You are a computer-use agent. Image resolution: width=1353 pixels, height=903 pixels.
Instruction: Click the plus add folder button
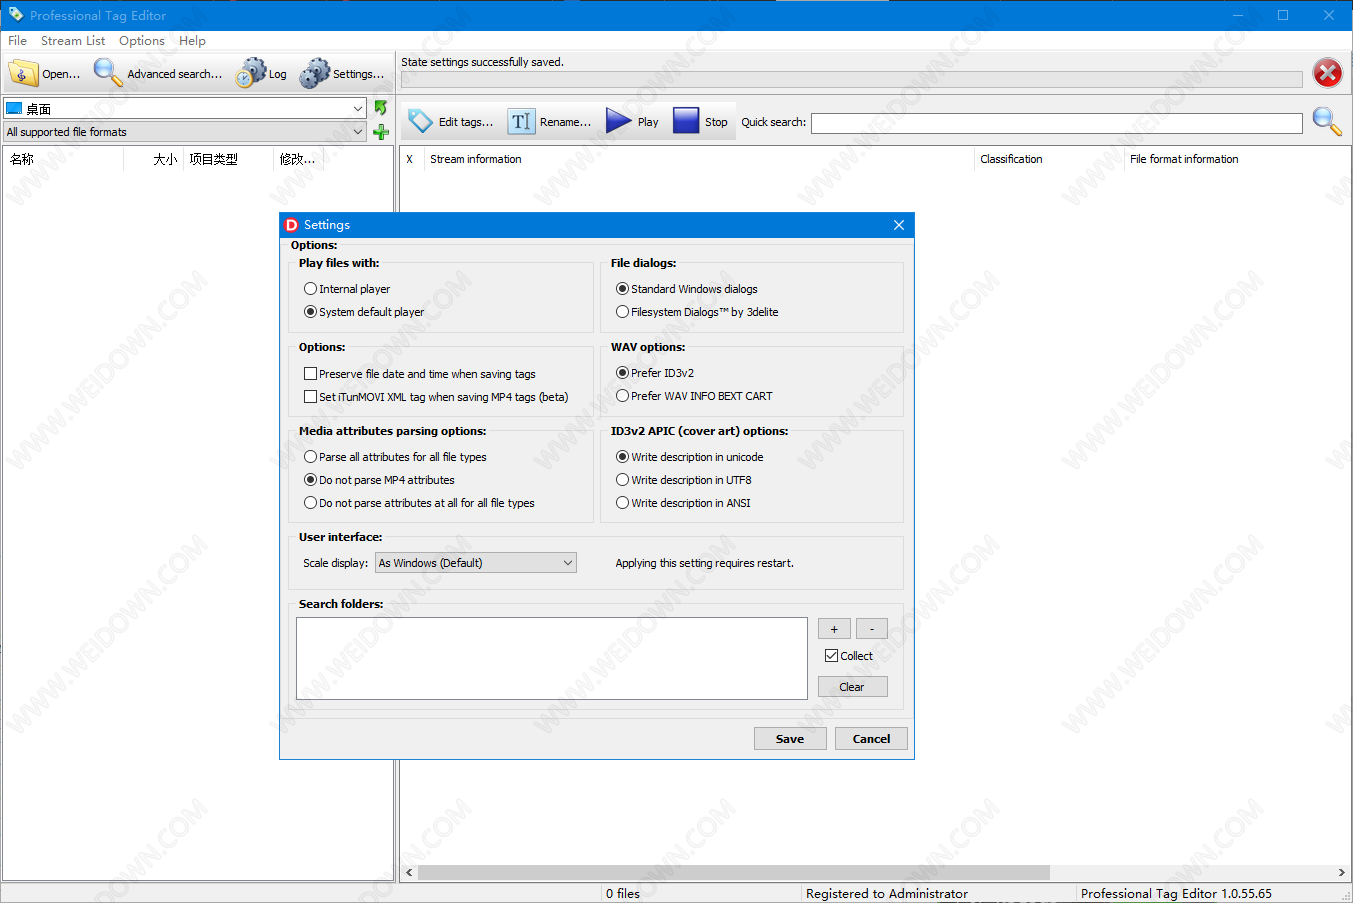[x=834, y=629]
